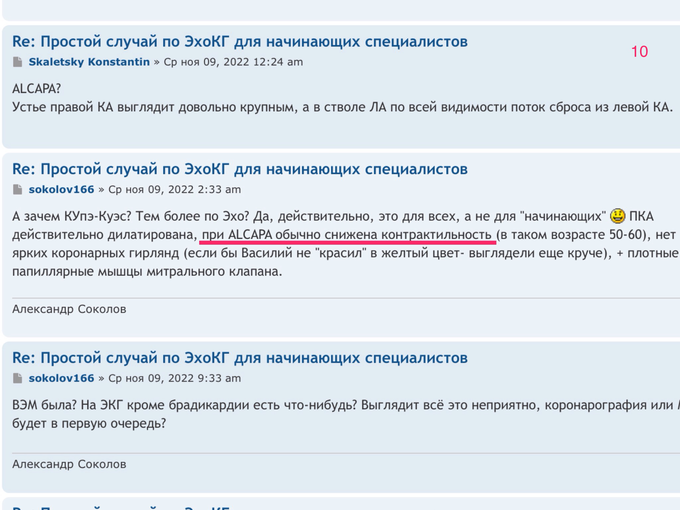This screenshot has width=680, height=510.
Task: Click the smiley emoji in sokolov166's post
Action: pos(618,216)
